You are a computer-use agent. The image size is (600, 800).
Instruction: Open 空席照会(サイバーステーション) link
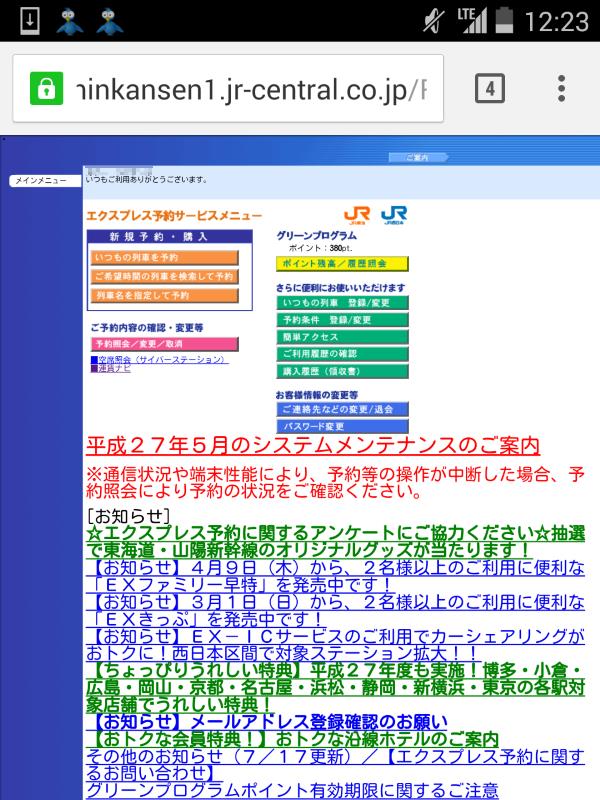(x=161, y=360)
